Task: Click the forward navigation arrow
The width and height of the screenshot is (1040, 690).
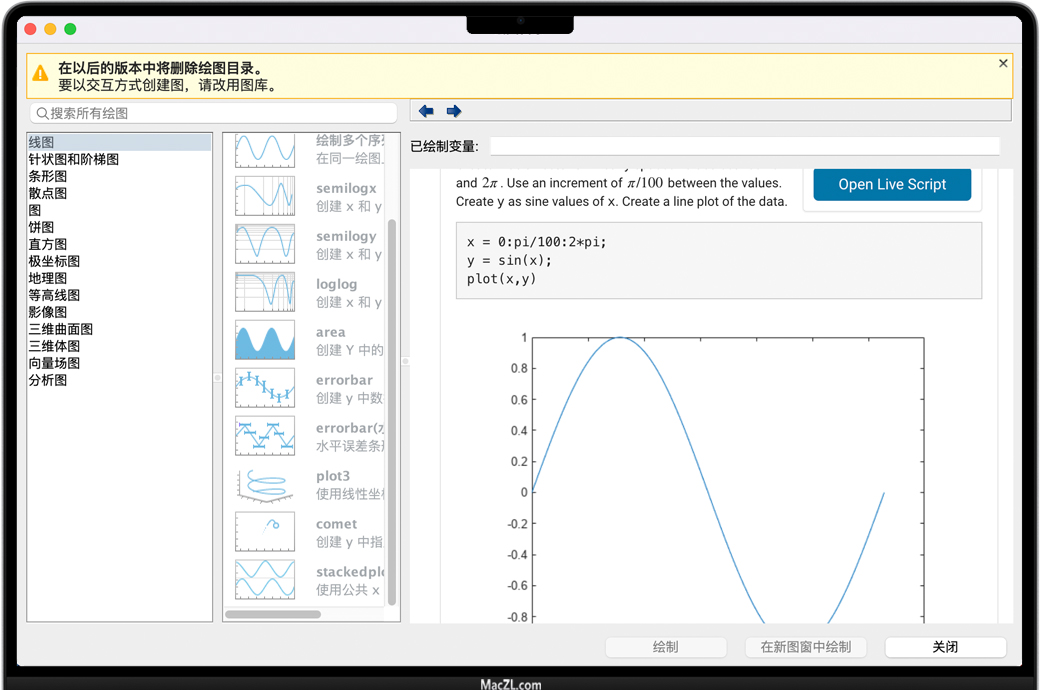Action: (454, 111)
